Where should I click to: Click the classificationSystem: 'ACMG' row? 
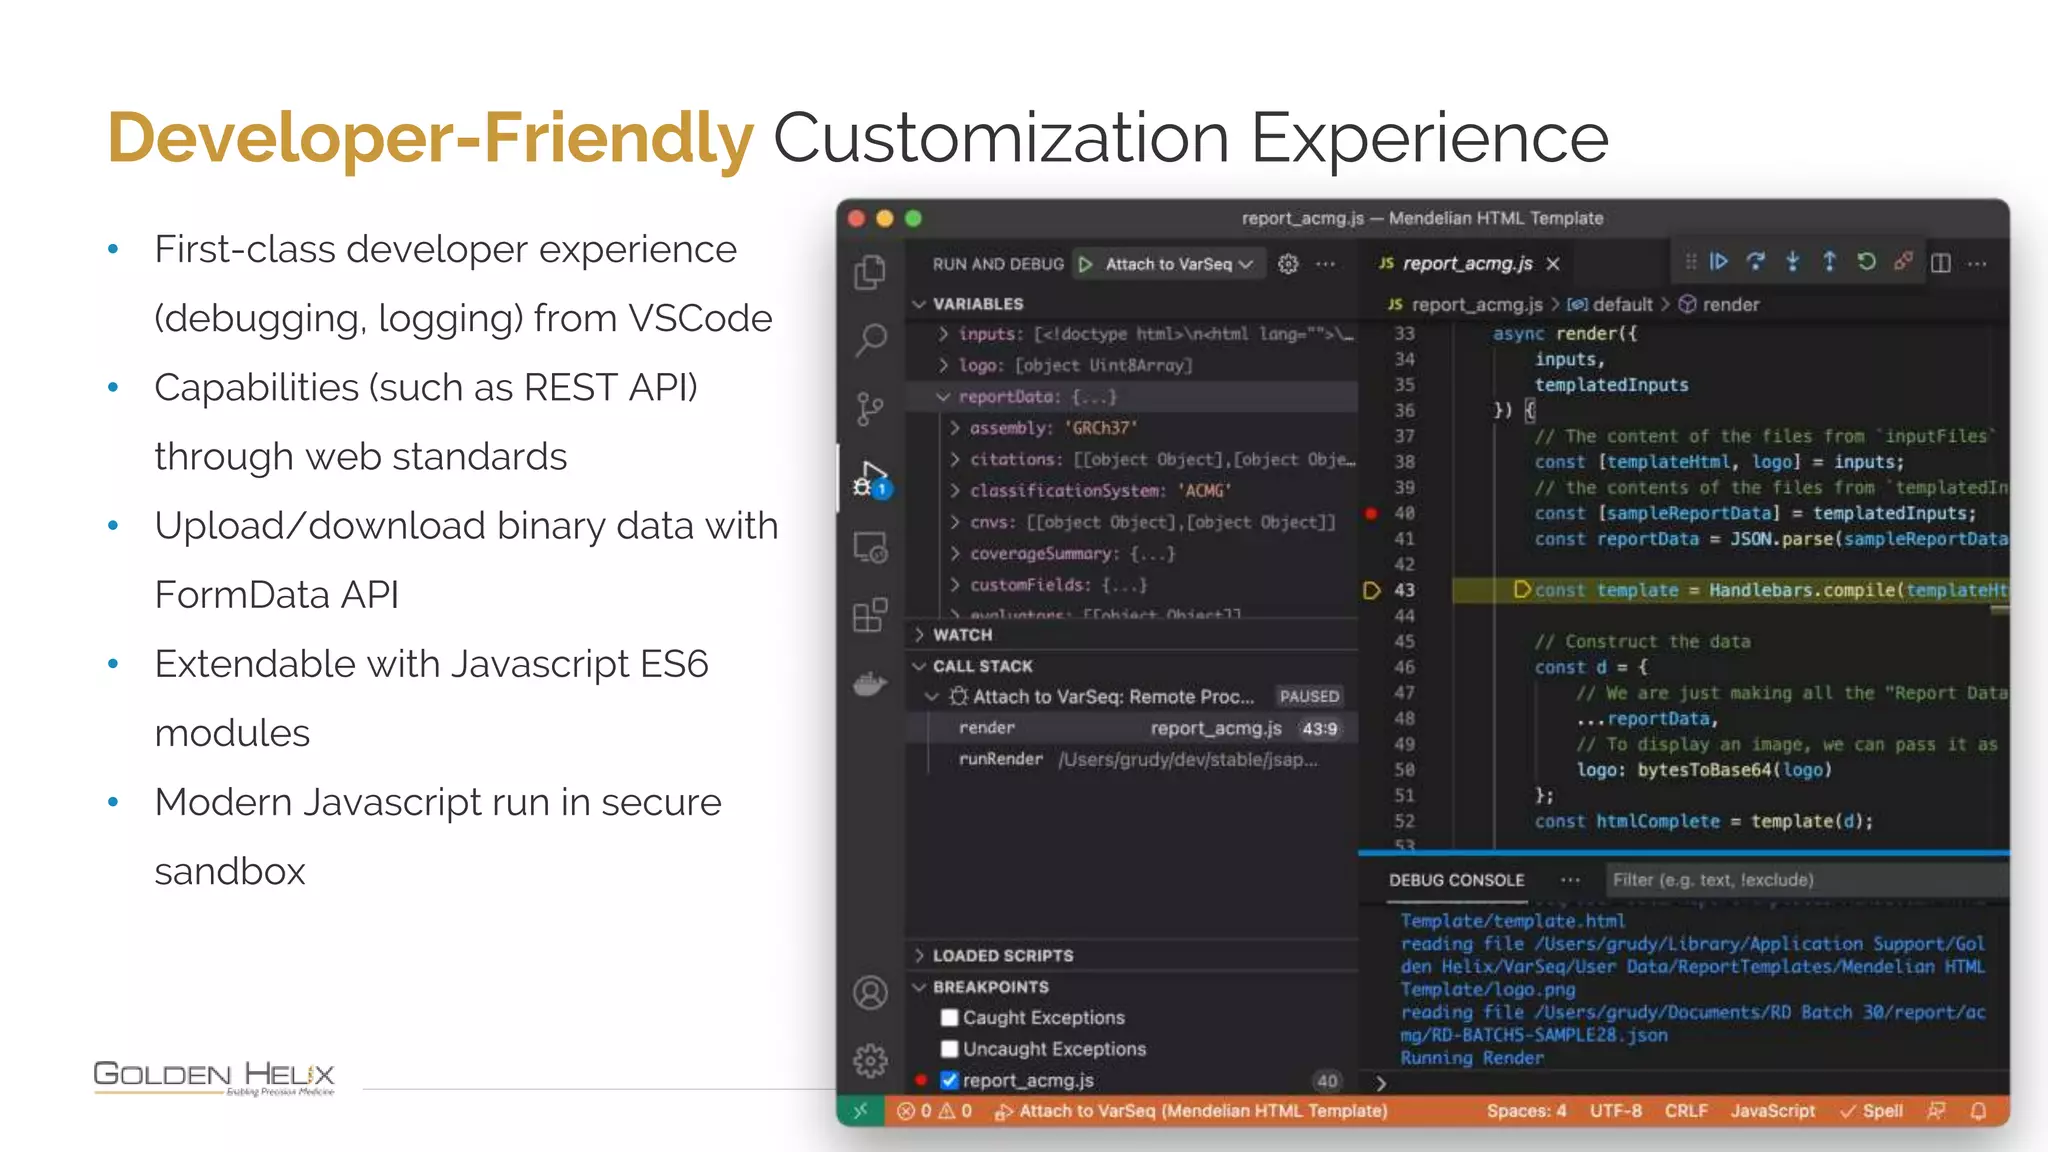[1132, 491]
